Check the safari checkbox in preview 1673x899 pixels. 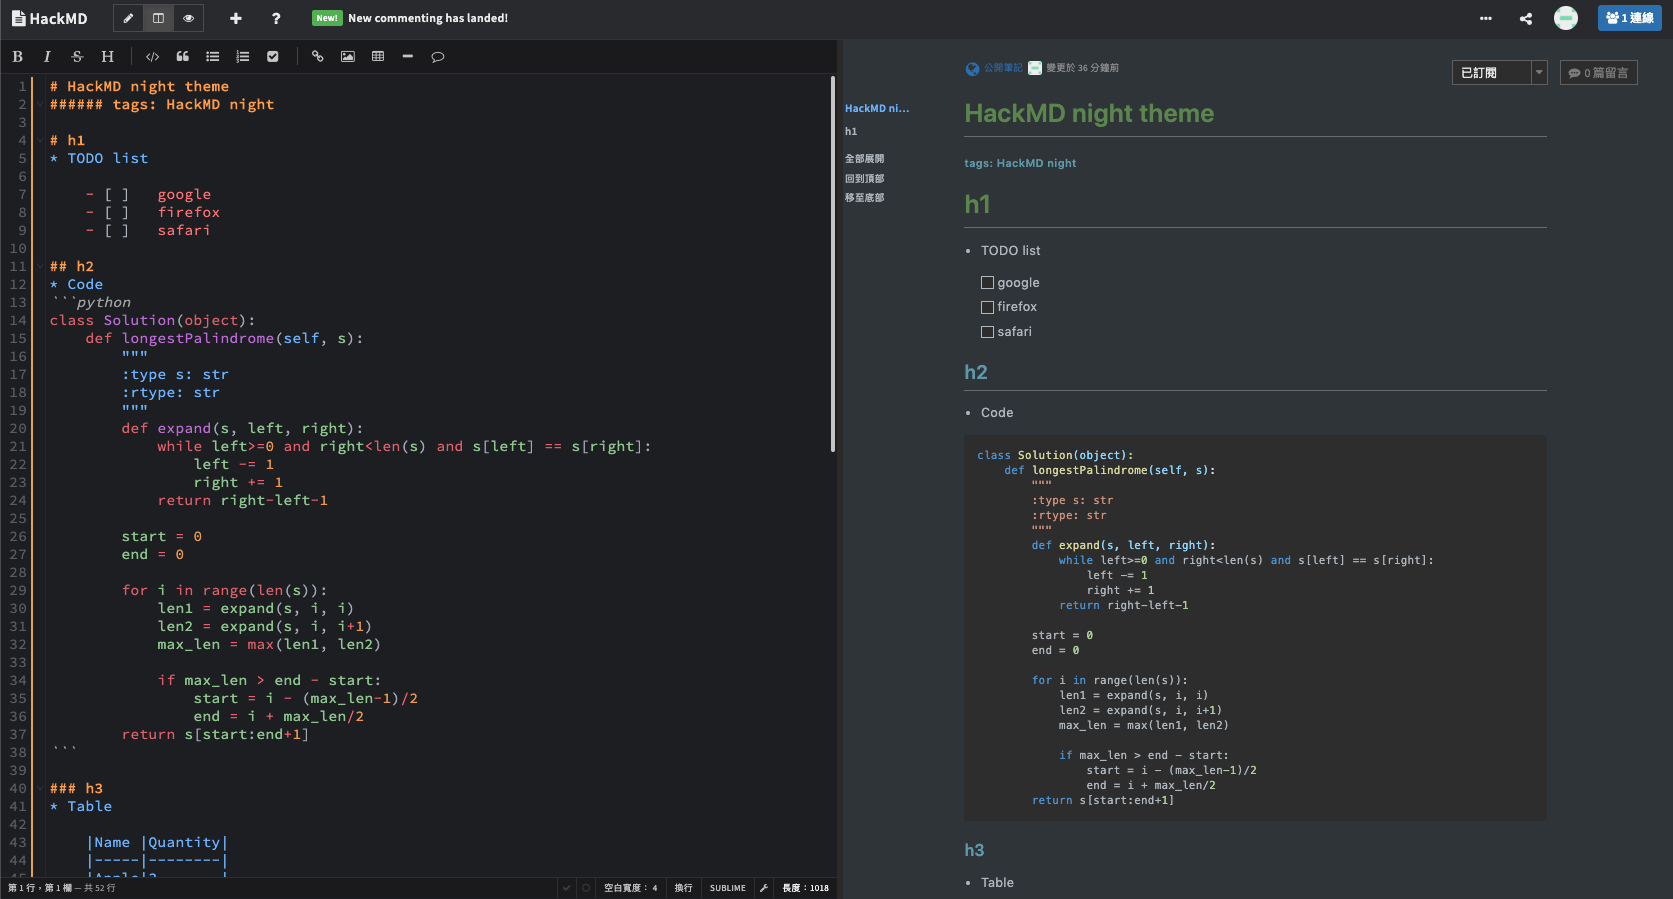click(x=987, y=332)
